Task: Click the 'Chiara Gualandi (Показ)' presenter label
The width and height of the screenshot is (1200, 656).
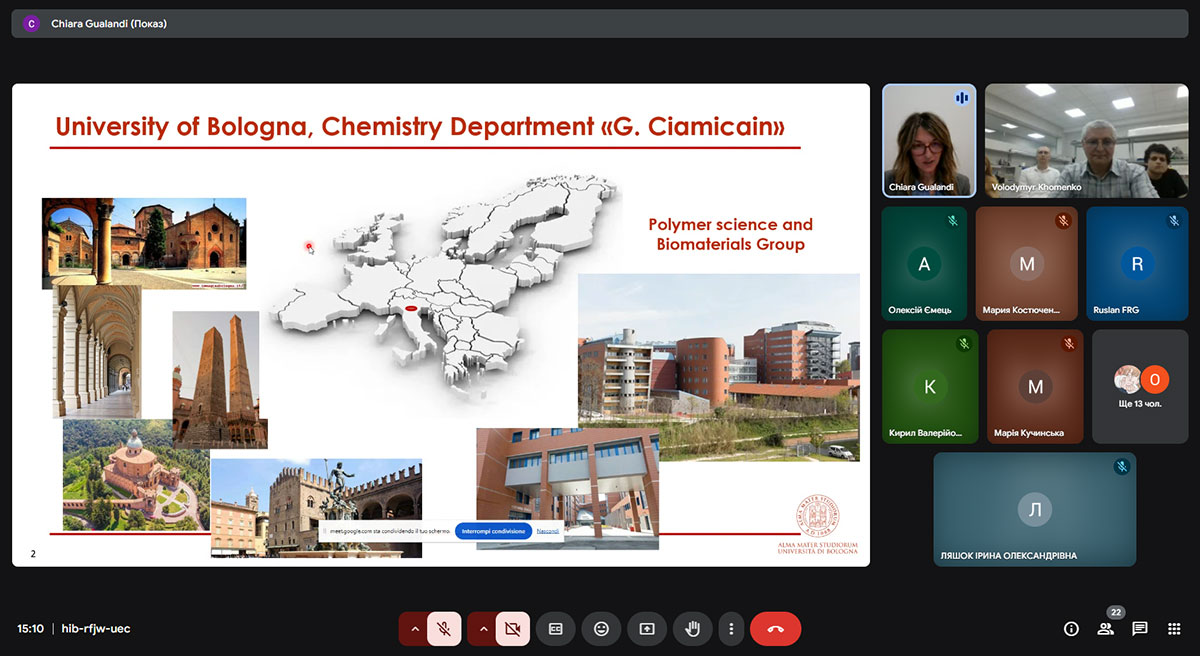Action: (x=109, y=23)
